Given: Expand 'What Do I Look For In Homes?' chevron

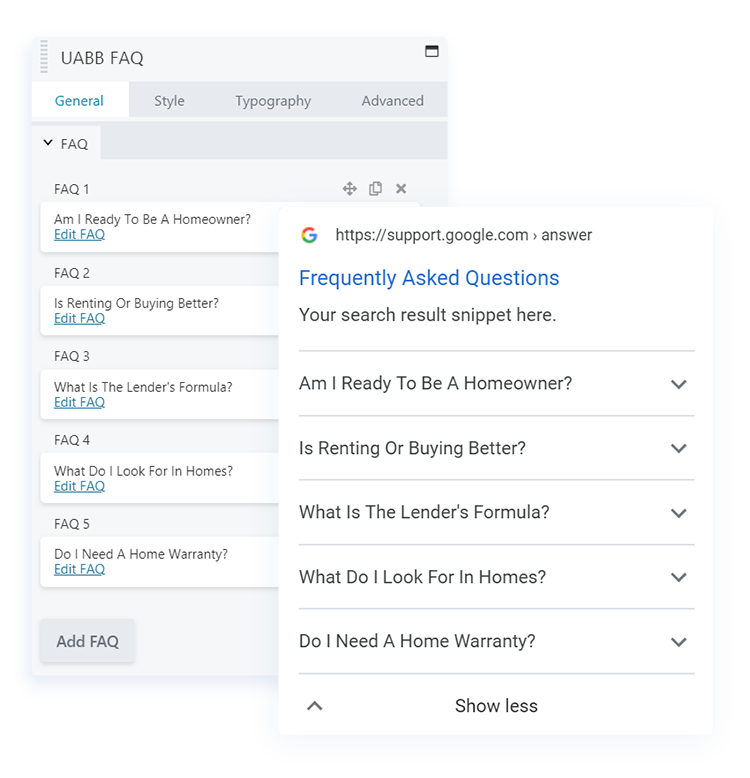Looking at the screenshot, I should point(679,577).
